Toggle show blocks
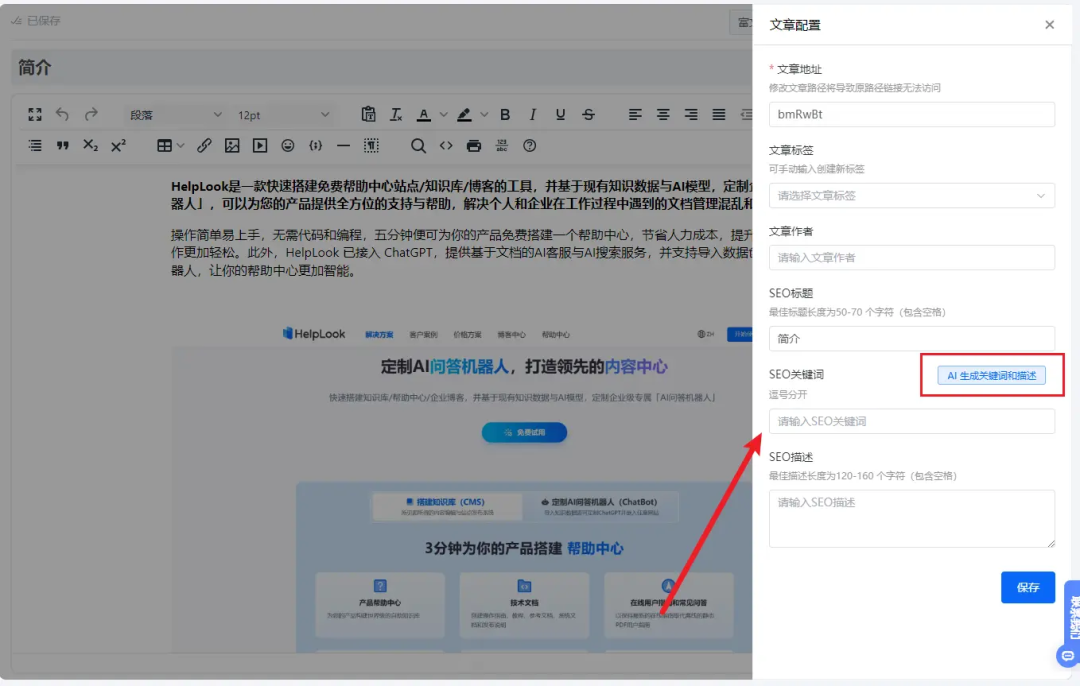 click(x=371, y=145)
